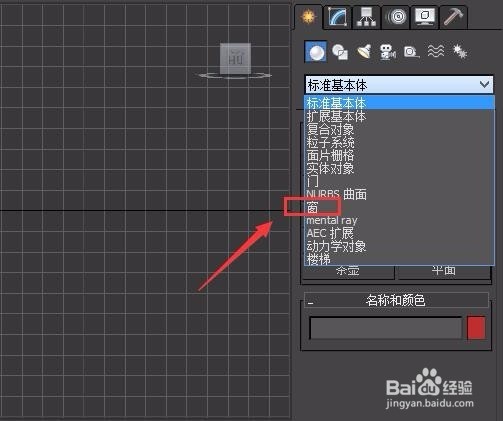Choose 标准基本体 from the list
This screenshot has height=421, width=503.
coord(399,103)
